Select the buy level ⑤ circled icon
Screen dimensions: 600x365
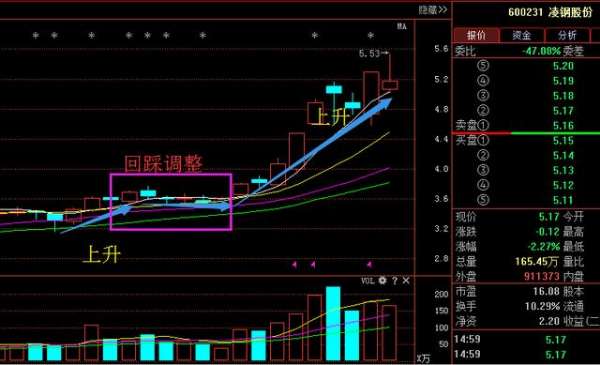(x=483, y=200)
